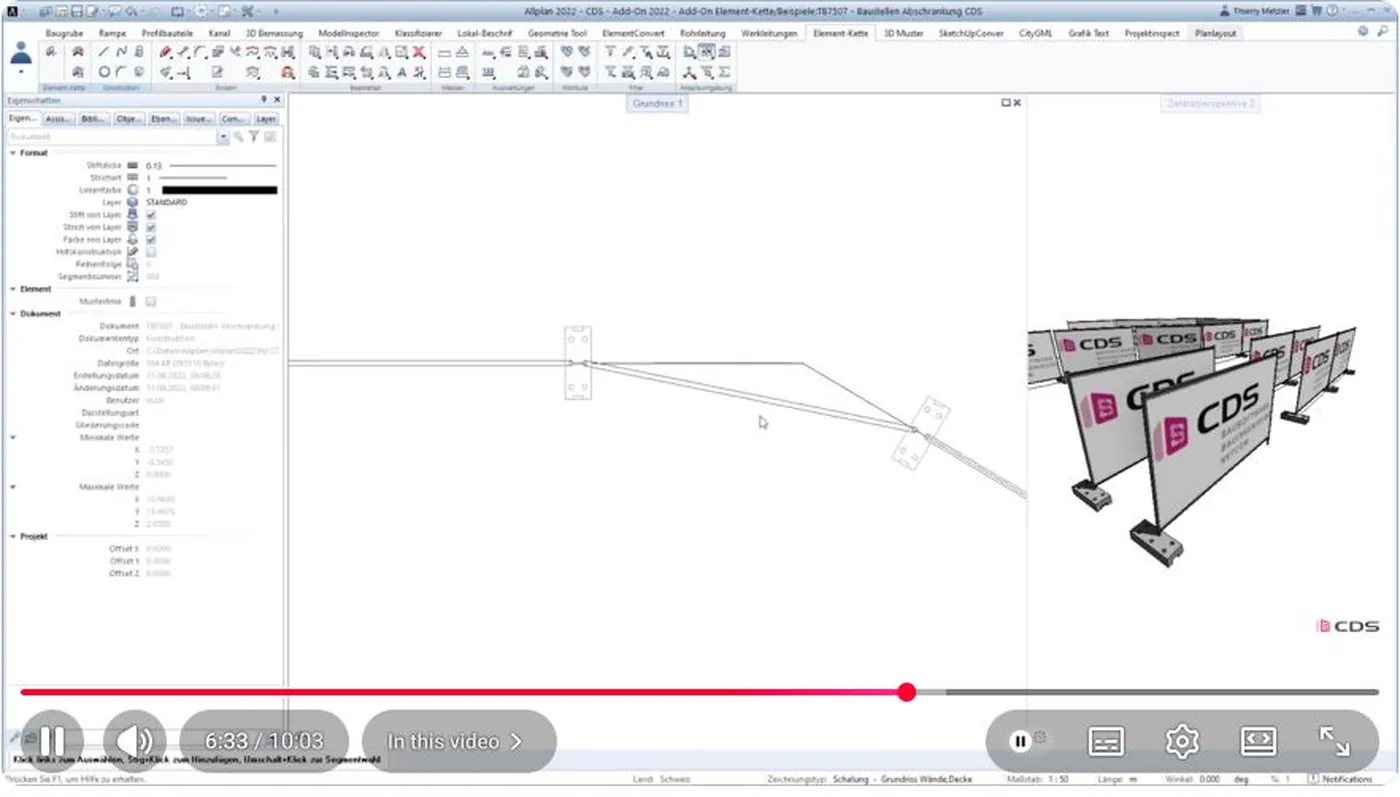Select the circle construction tool

pyautogui.click(x=104, y=72)
